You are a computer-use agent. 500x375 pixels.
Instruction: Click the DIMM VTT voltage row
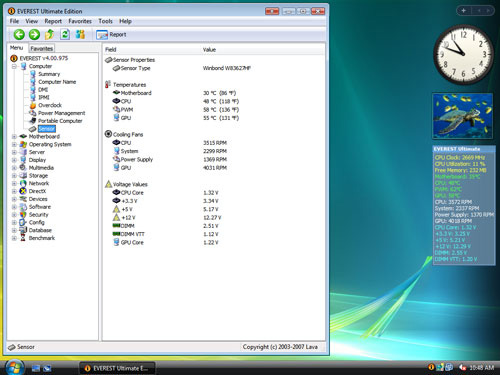(213, 234)
